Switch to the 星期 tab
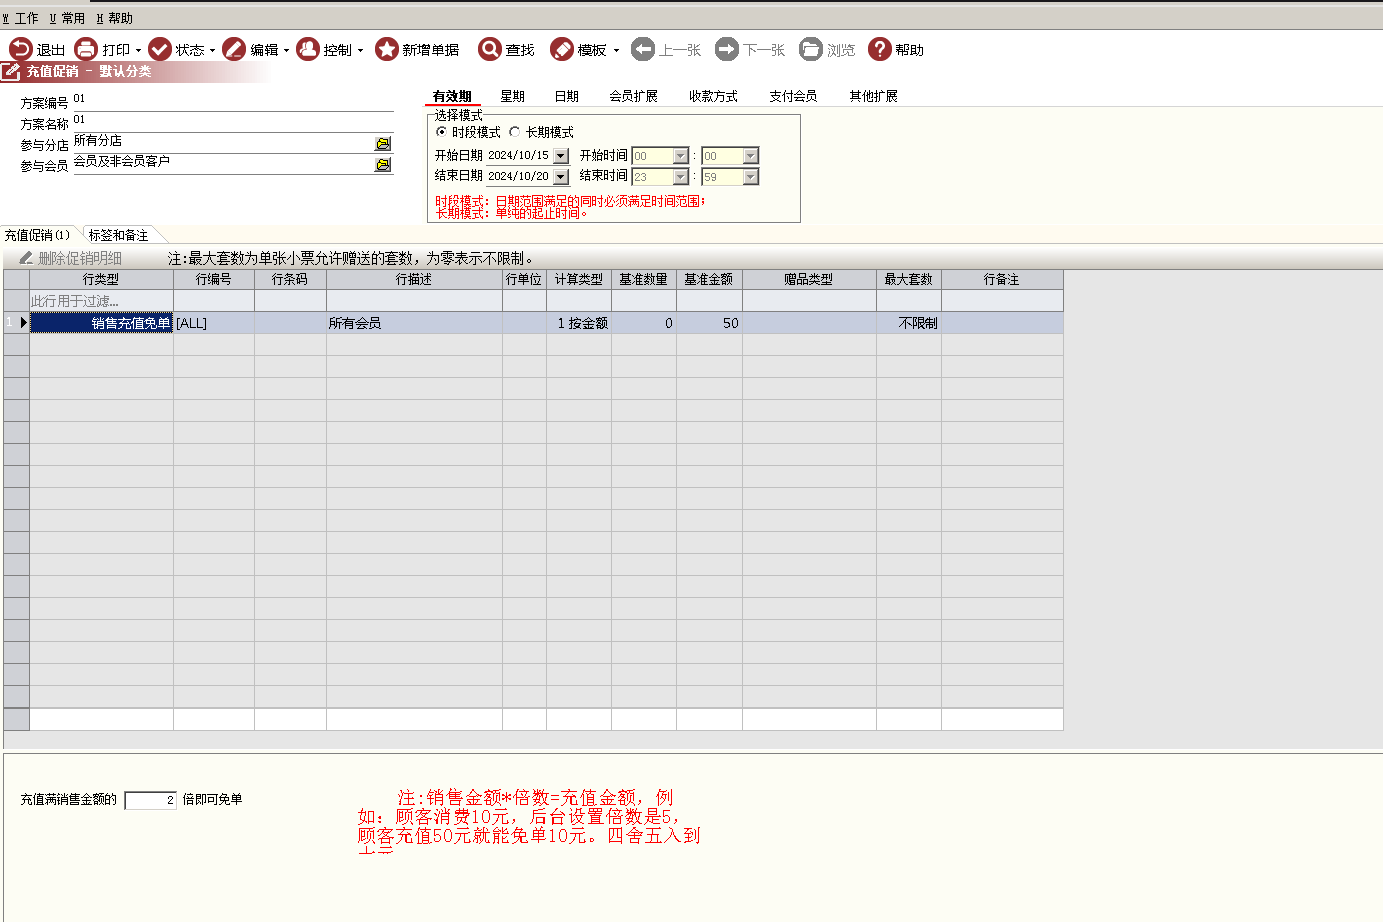The image size is (1383, 922). pyautogui.click(x=512, y=96)
